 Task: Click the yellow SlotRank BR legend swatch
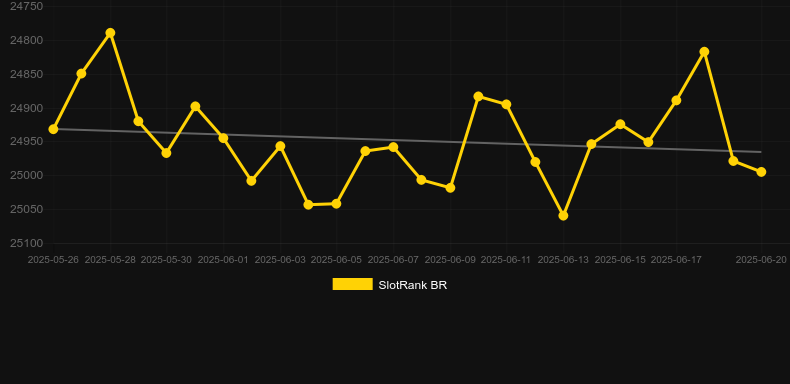[x=353, y=284]
